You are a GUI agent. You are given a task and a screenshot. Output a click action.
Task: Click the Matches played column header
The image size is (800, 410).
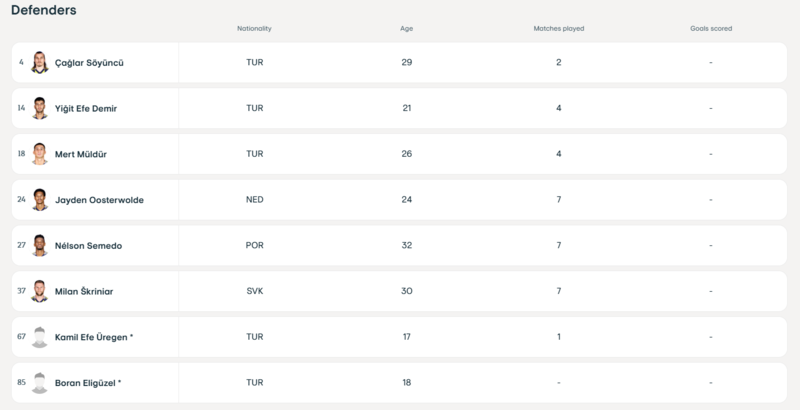coord(559,28)
